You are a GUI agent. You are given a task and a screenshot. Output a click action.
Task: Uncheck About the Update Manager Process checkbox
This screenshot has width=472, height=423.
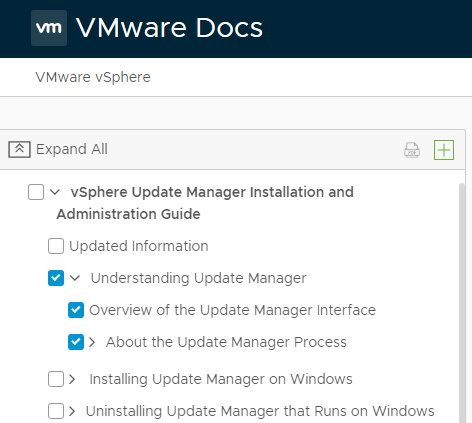(76, 342)
